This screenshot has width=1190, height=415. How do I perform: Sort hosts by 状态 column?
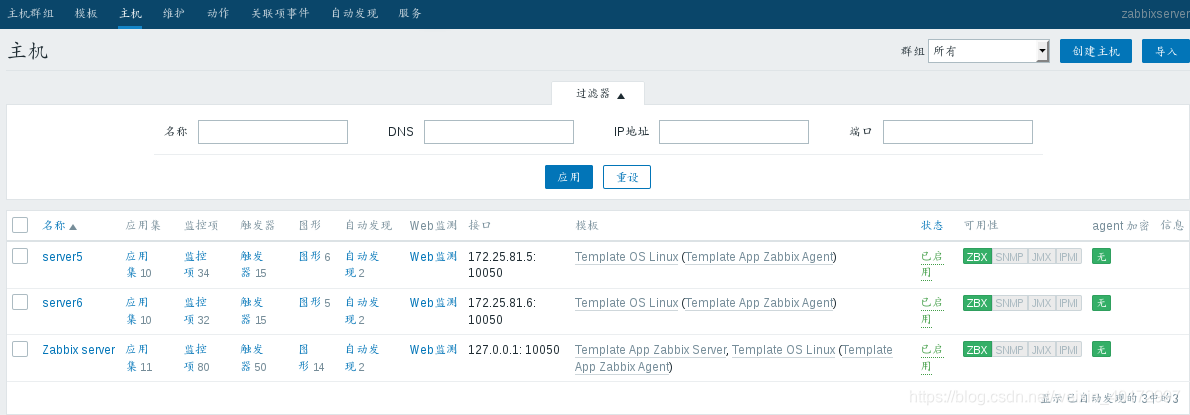(x=932, y=226)
